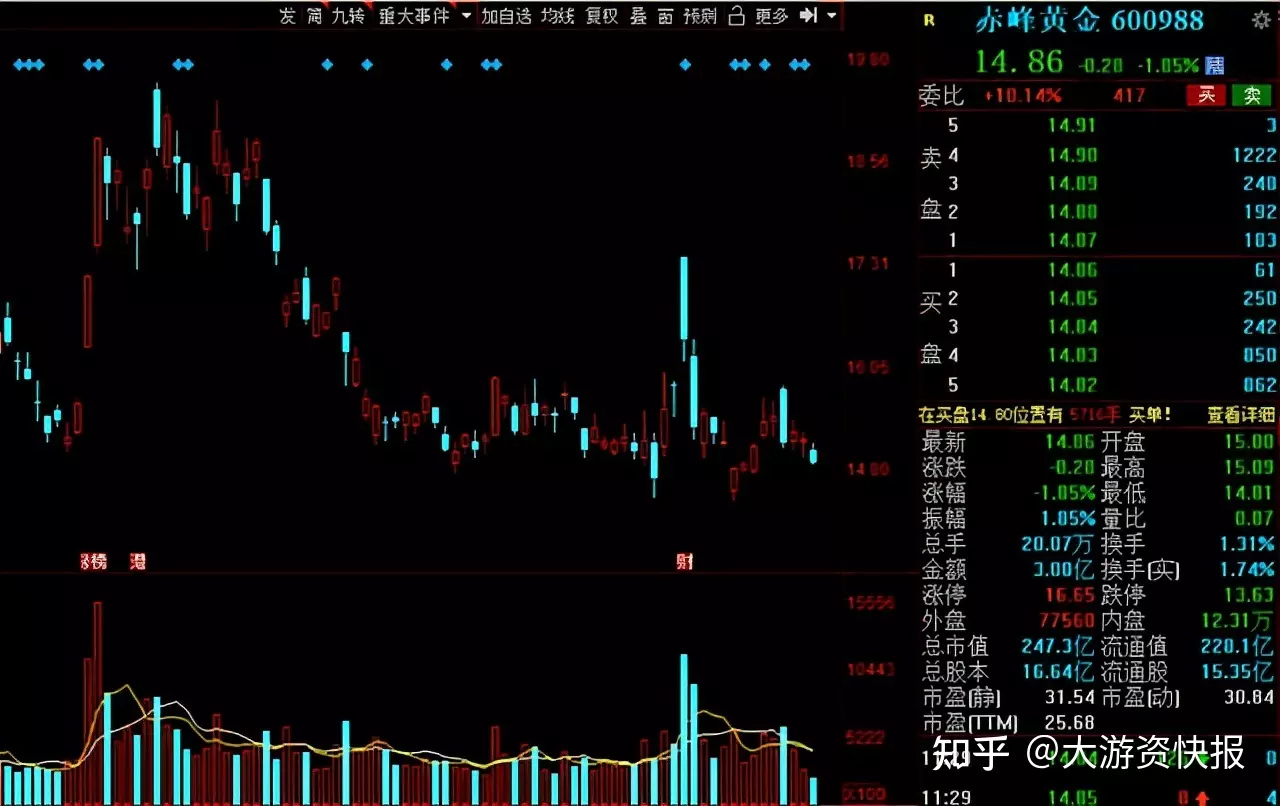Toggle 复权 price adjustment in the toolbar

(x=602, y=16)
